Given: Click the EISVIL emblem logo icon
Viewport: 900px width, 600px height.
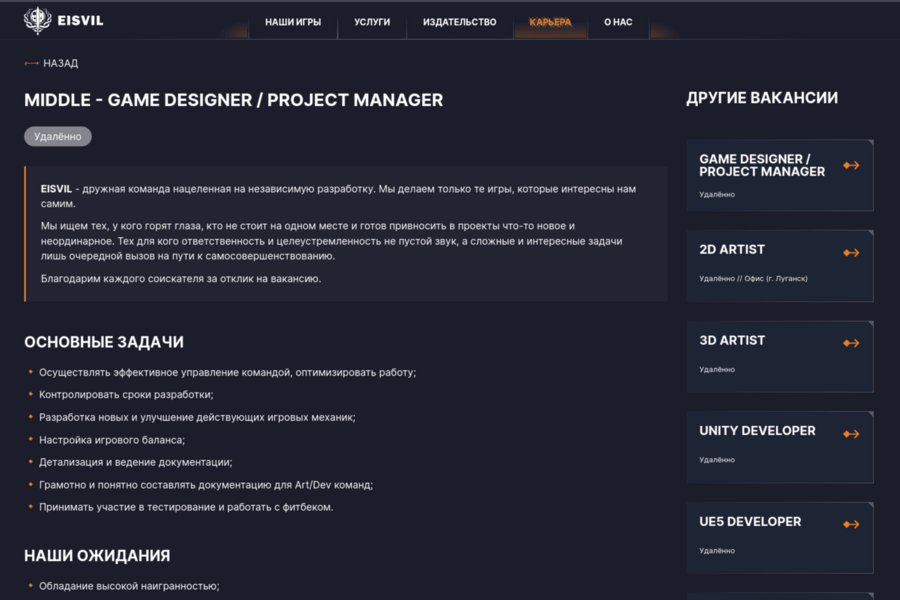Looking at the screenshot, I should click(38, 20).
